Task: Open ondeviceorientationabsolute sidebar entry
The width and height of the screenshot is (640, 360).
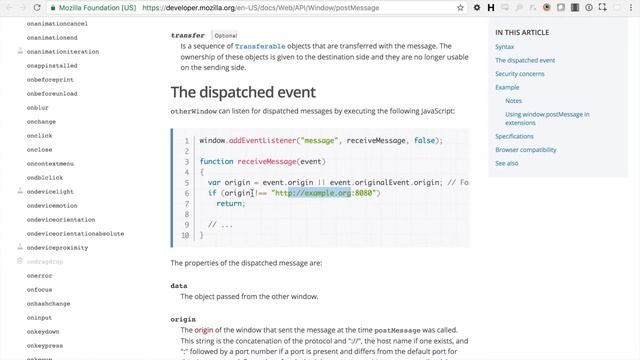Action: coord(76,234)
